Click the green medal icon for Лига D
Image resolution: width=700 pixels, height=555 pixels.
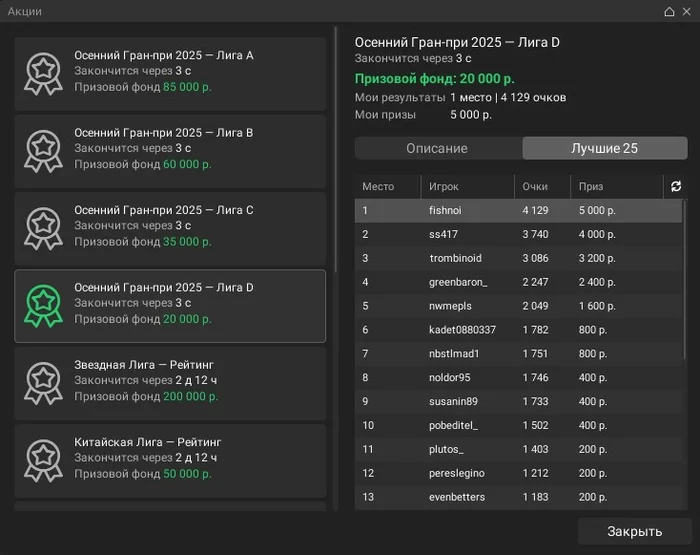[43, 306]
